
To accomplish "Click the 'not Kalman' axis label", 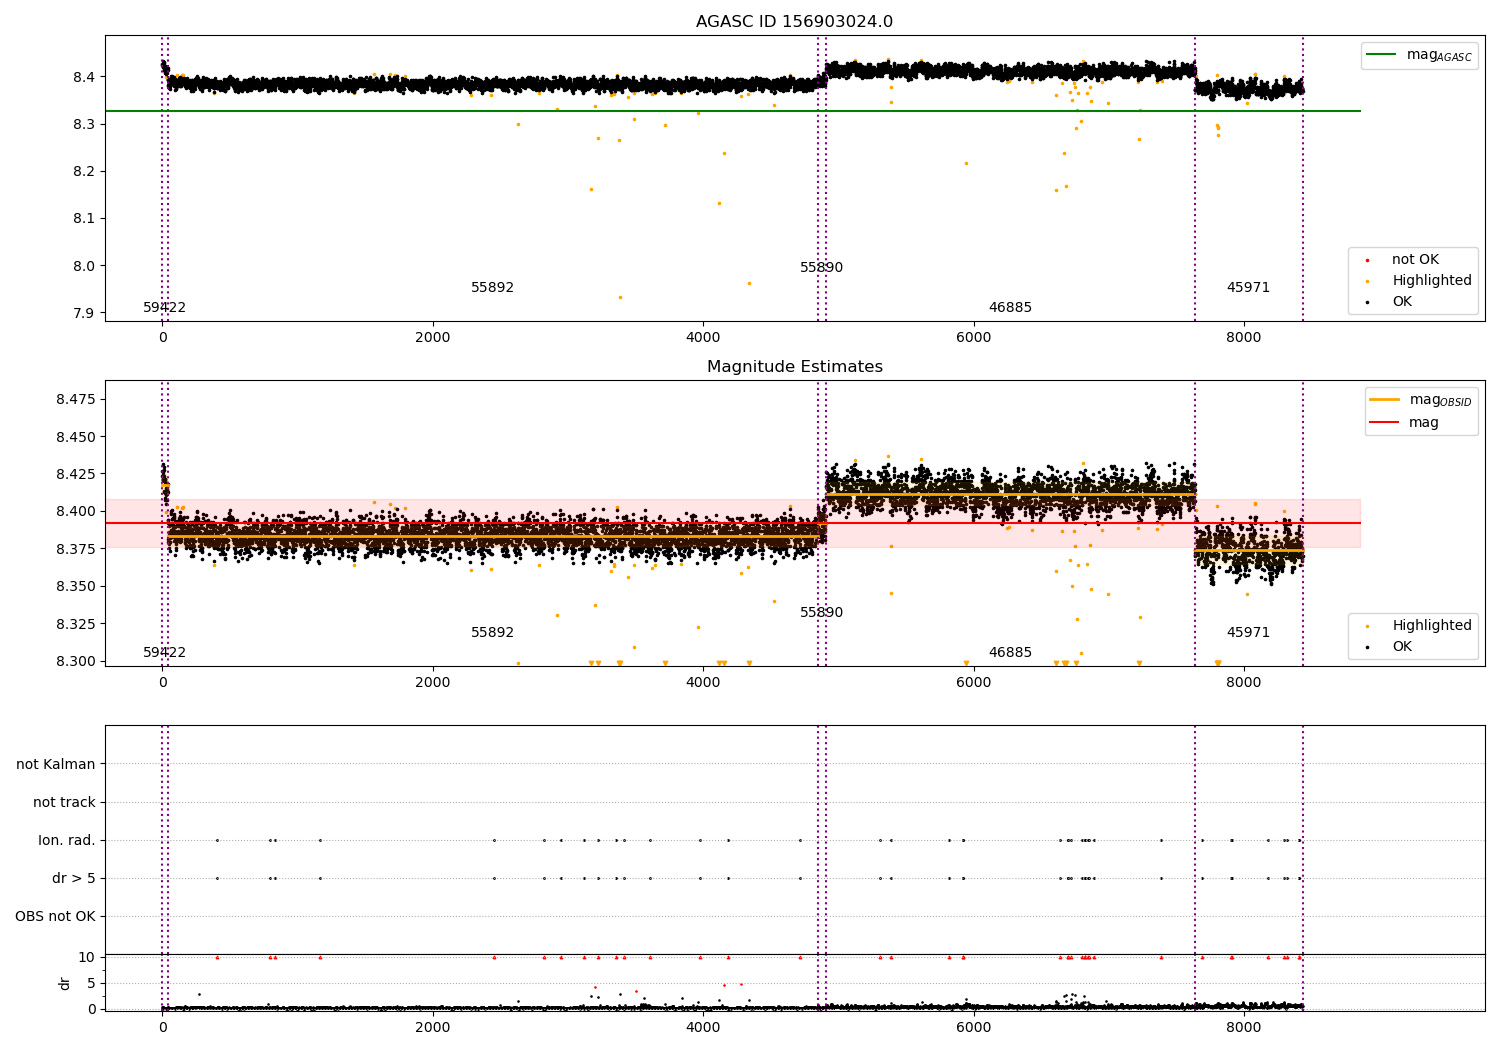I will 56,764.
